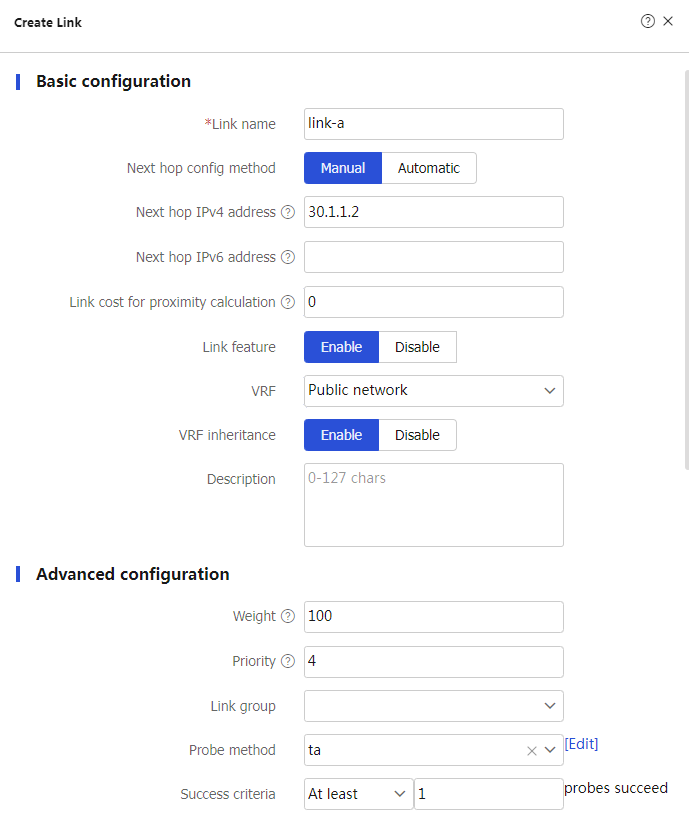
Task: Click the Edit link beside Probe method
Action: 581,744
